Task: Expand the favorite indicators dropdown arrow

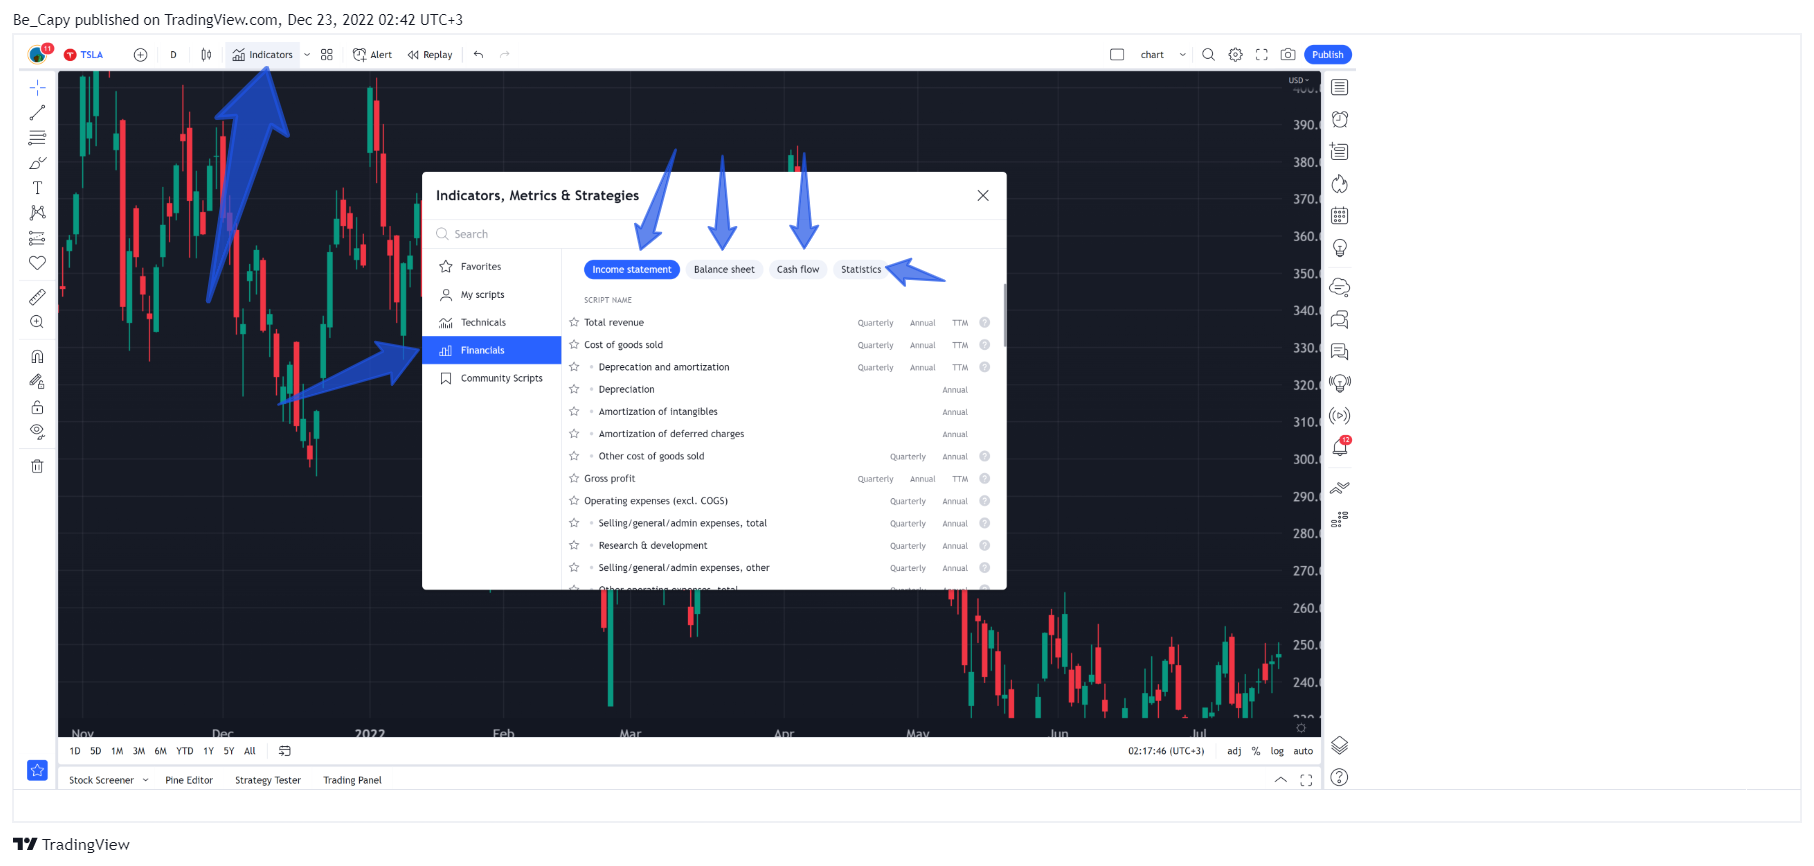Action: tap(307, 55)
